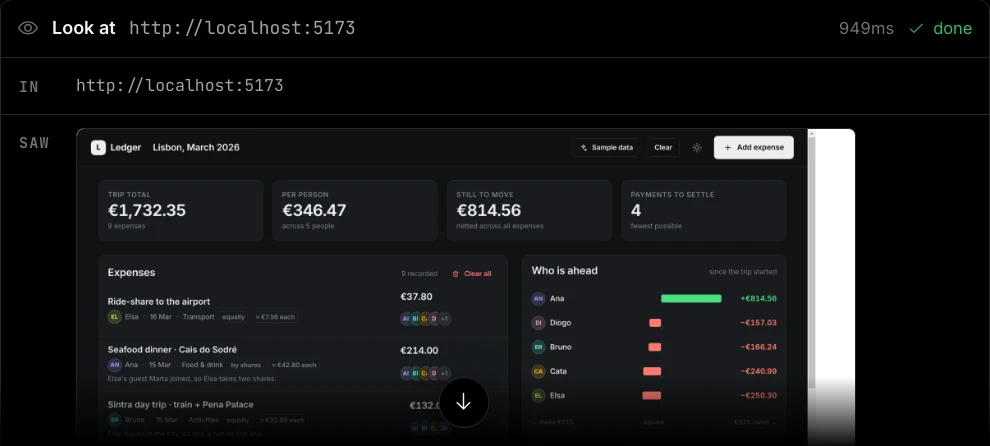Click the 949ms timing label
Screen dimensions: 990x446
(x=866, y=28)
